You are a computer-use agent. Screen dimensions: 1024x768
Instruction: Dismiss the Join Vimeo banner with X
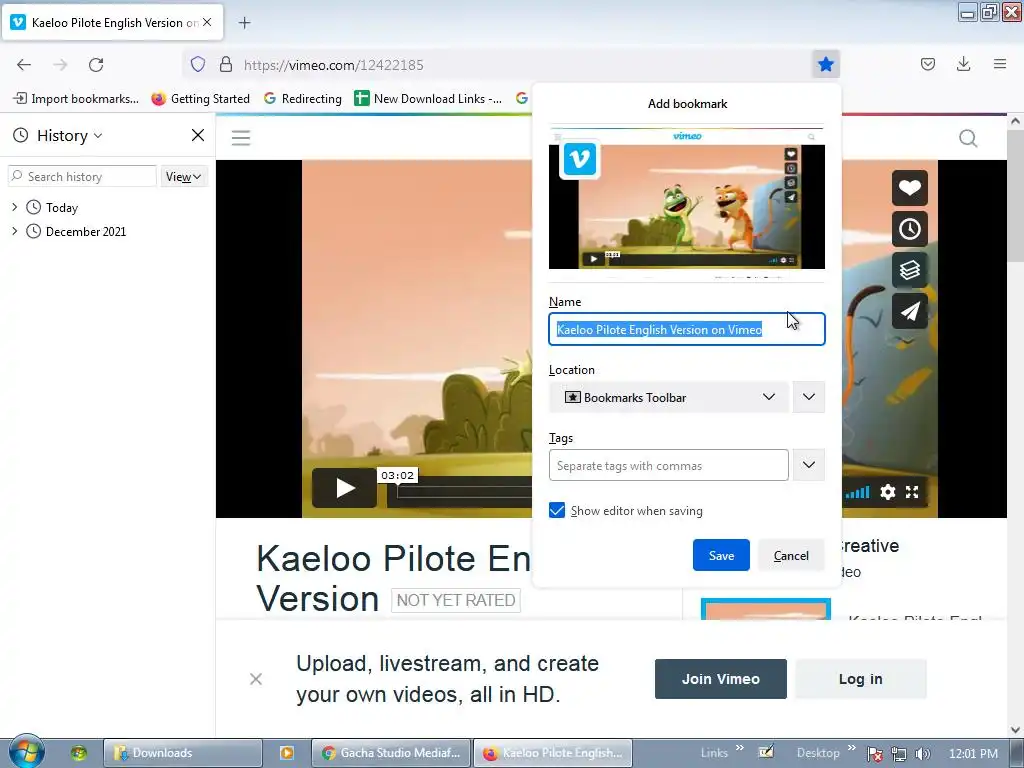(256, 679)
